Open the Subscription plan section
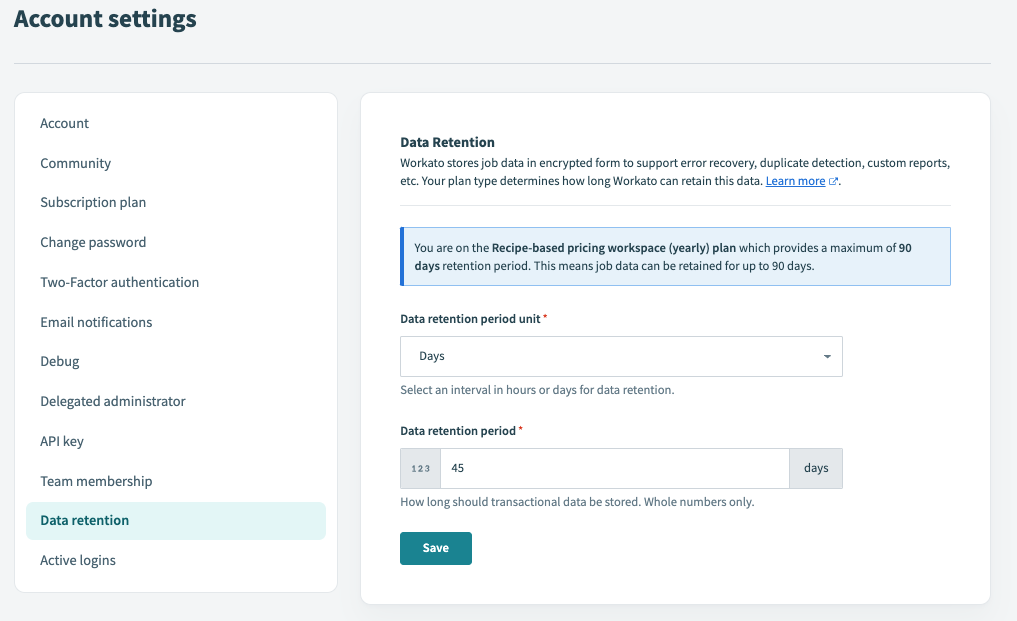 coord(93,202)
